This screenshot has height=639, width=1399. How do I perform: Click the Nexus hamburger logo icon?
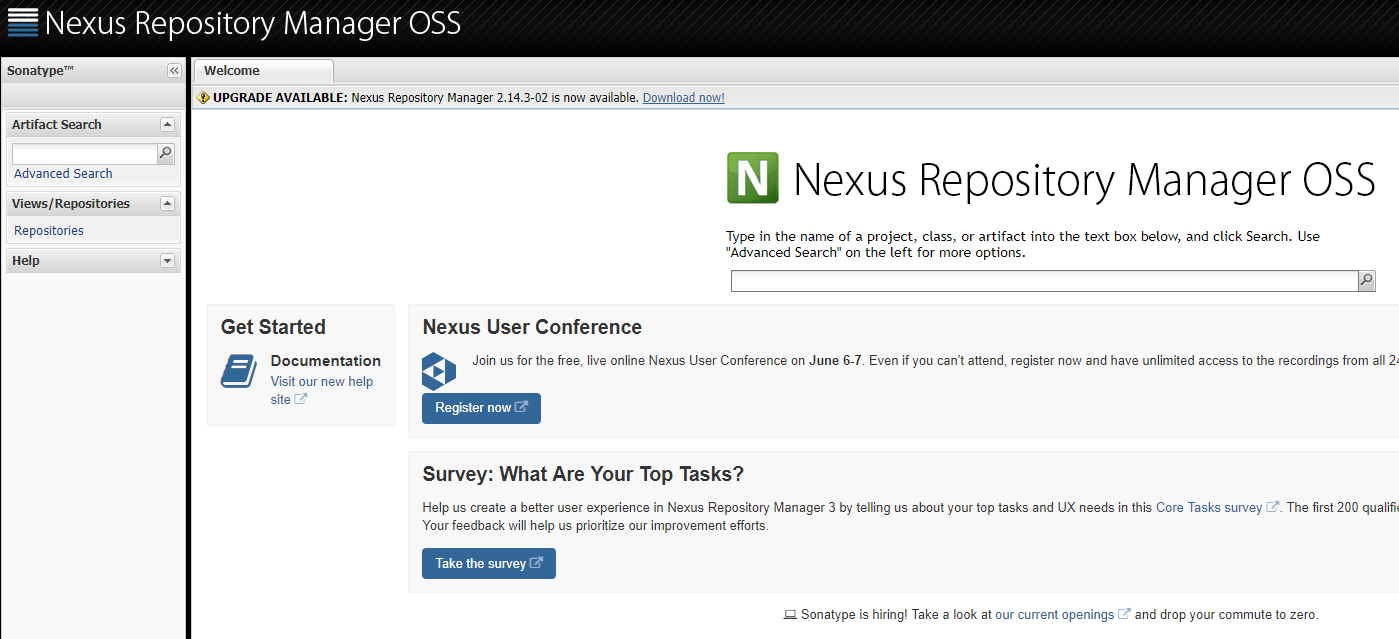[22, 22]
